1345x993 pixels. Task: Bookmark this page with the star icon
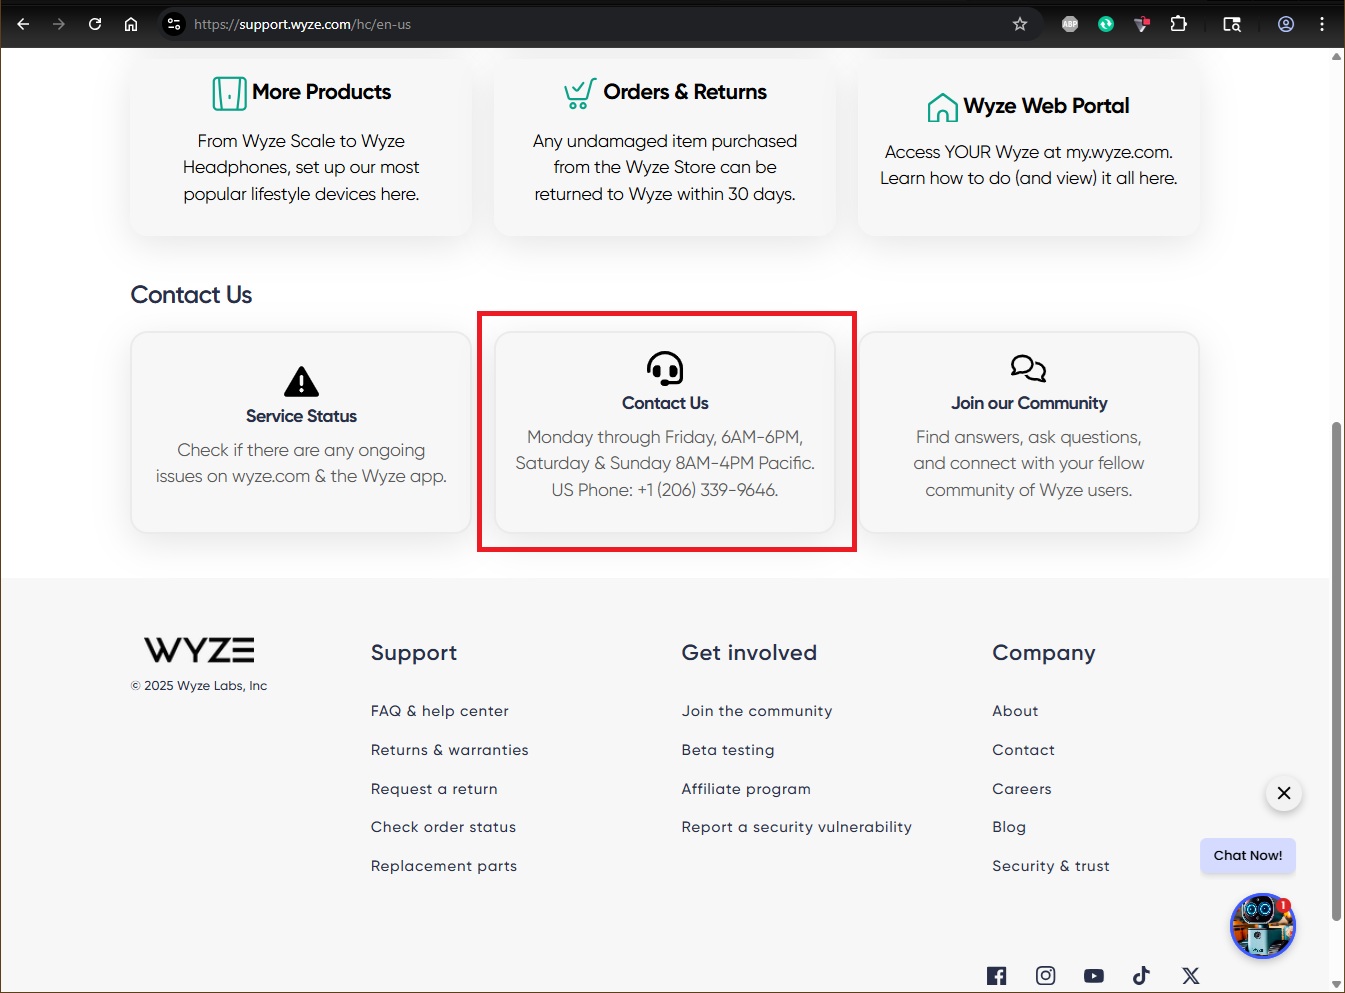tap(1020, 24)
